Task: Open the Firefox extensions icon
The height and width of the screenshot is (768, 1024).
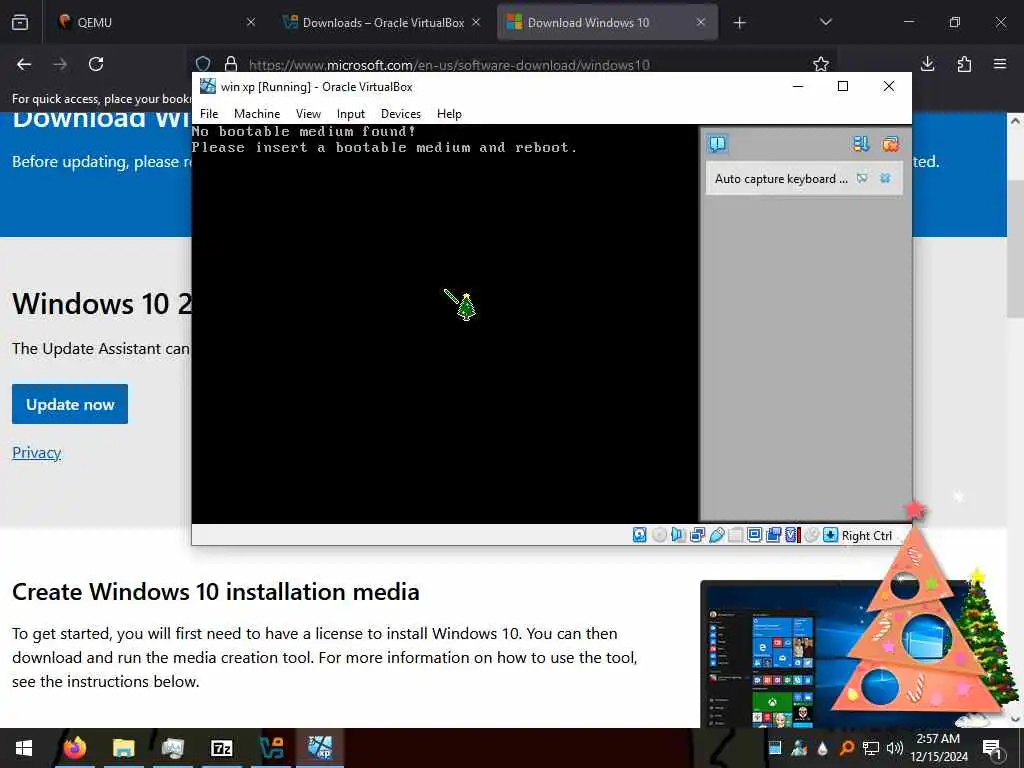Action: (964, 64)
